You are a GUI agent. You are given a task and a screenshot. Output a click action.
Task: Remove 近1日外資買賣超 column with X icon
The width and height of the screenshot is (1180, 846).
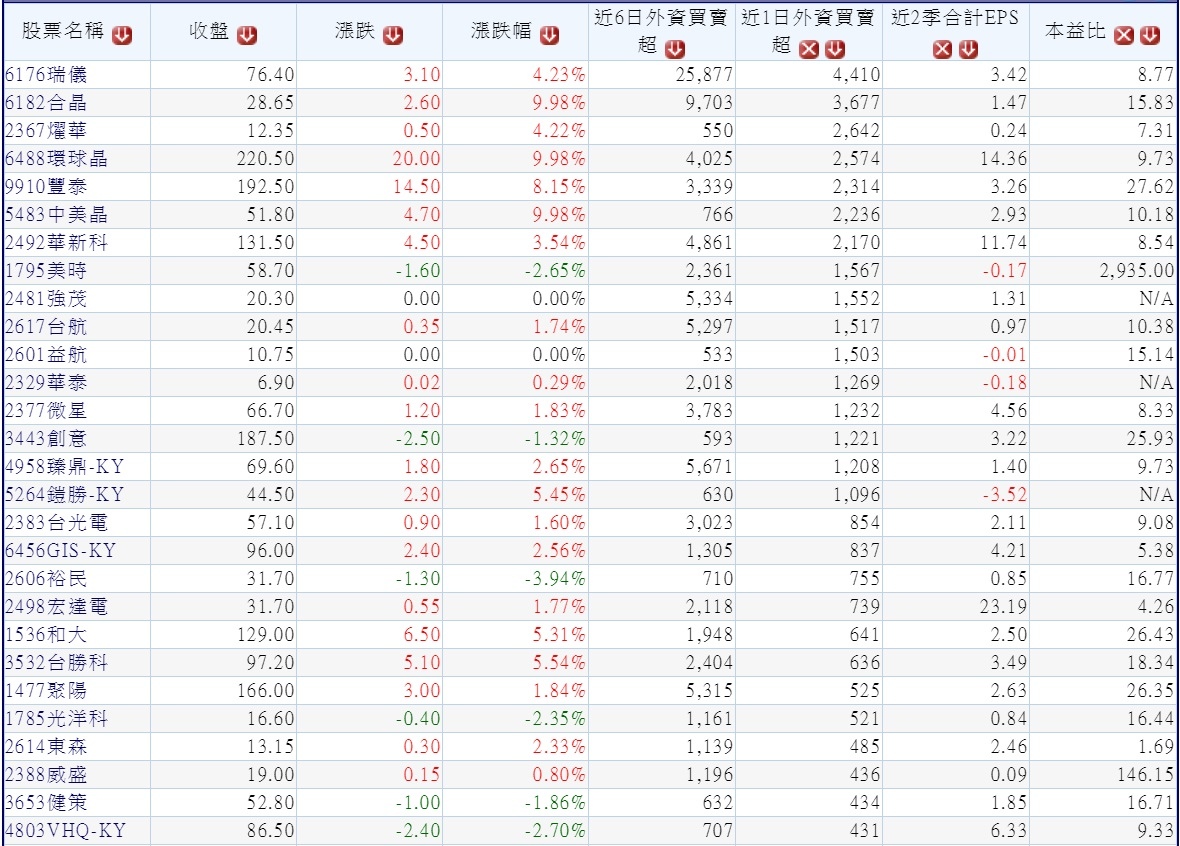pyautogui.click(x=809, y=49)
